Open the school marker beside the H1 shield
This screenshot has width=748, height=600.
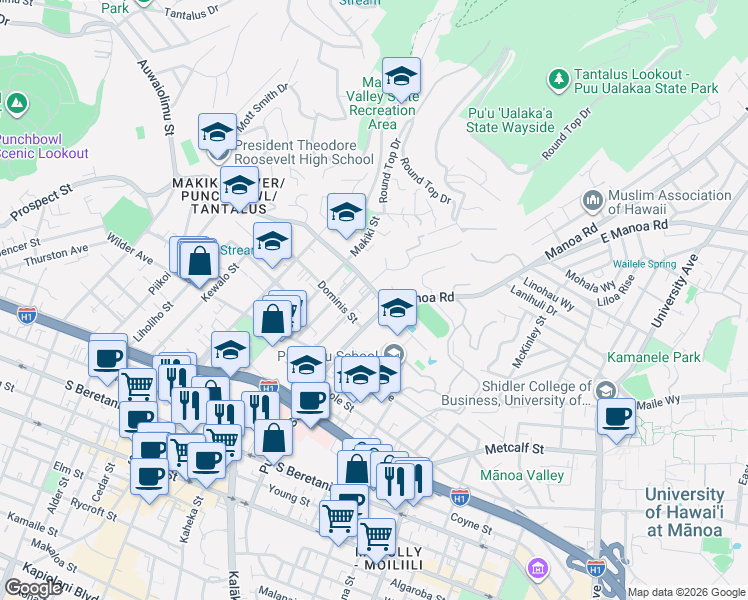point(230,351)
